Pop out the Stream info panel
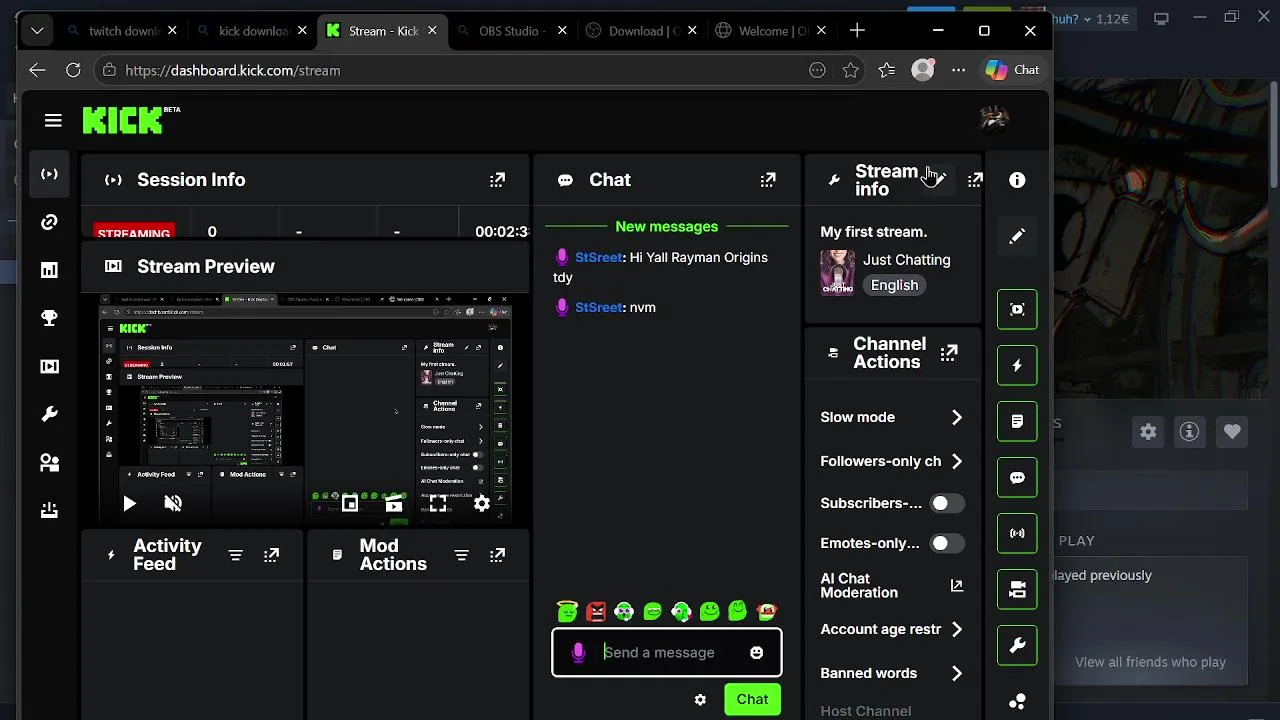The image size is (1280, 720). click(975, 180)
